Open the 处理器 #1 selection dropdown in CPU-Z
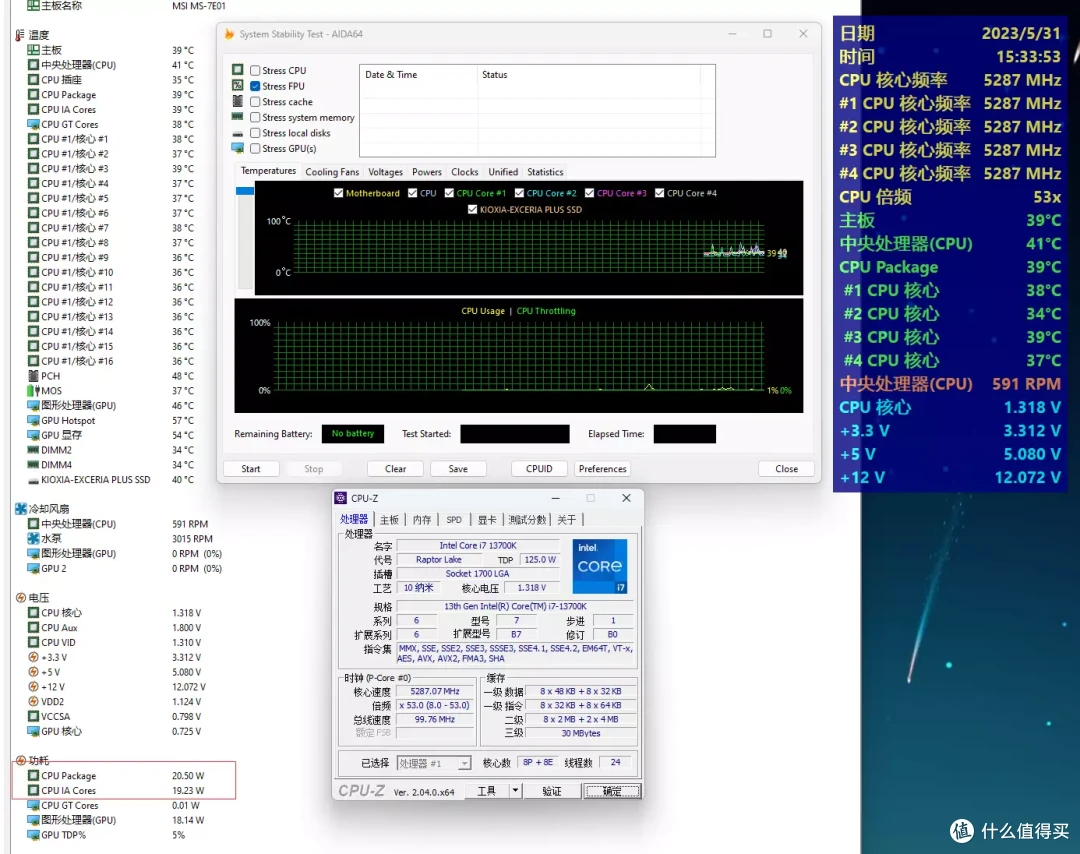Screen dimensions: 1080x854 (465, 763)
